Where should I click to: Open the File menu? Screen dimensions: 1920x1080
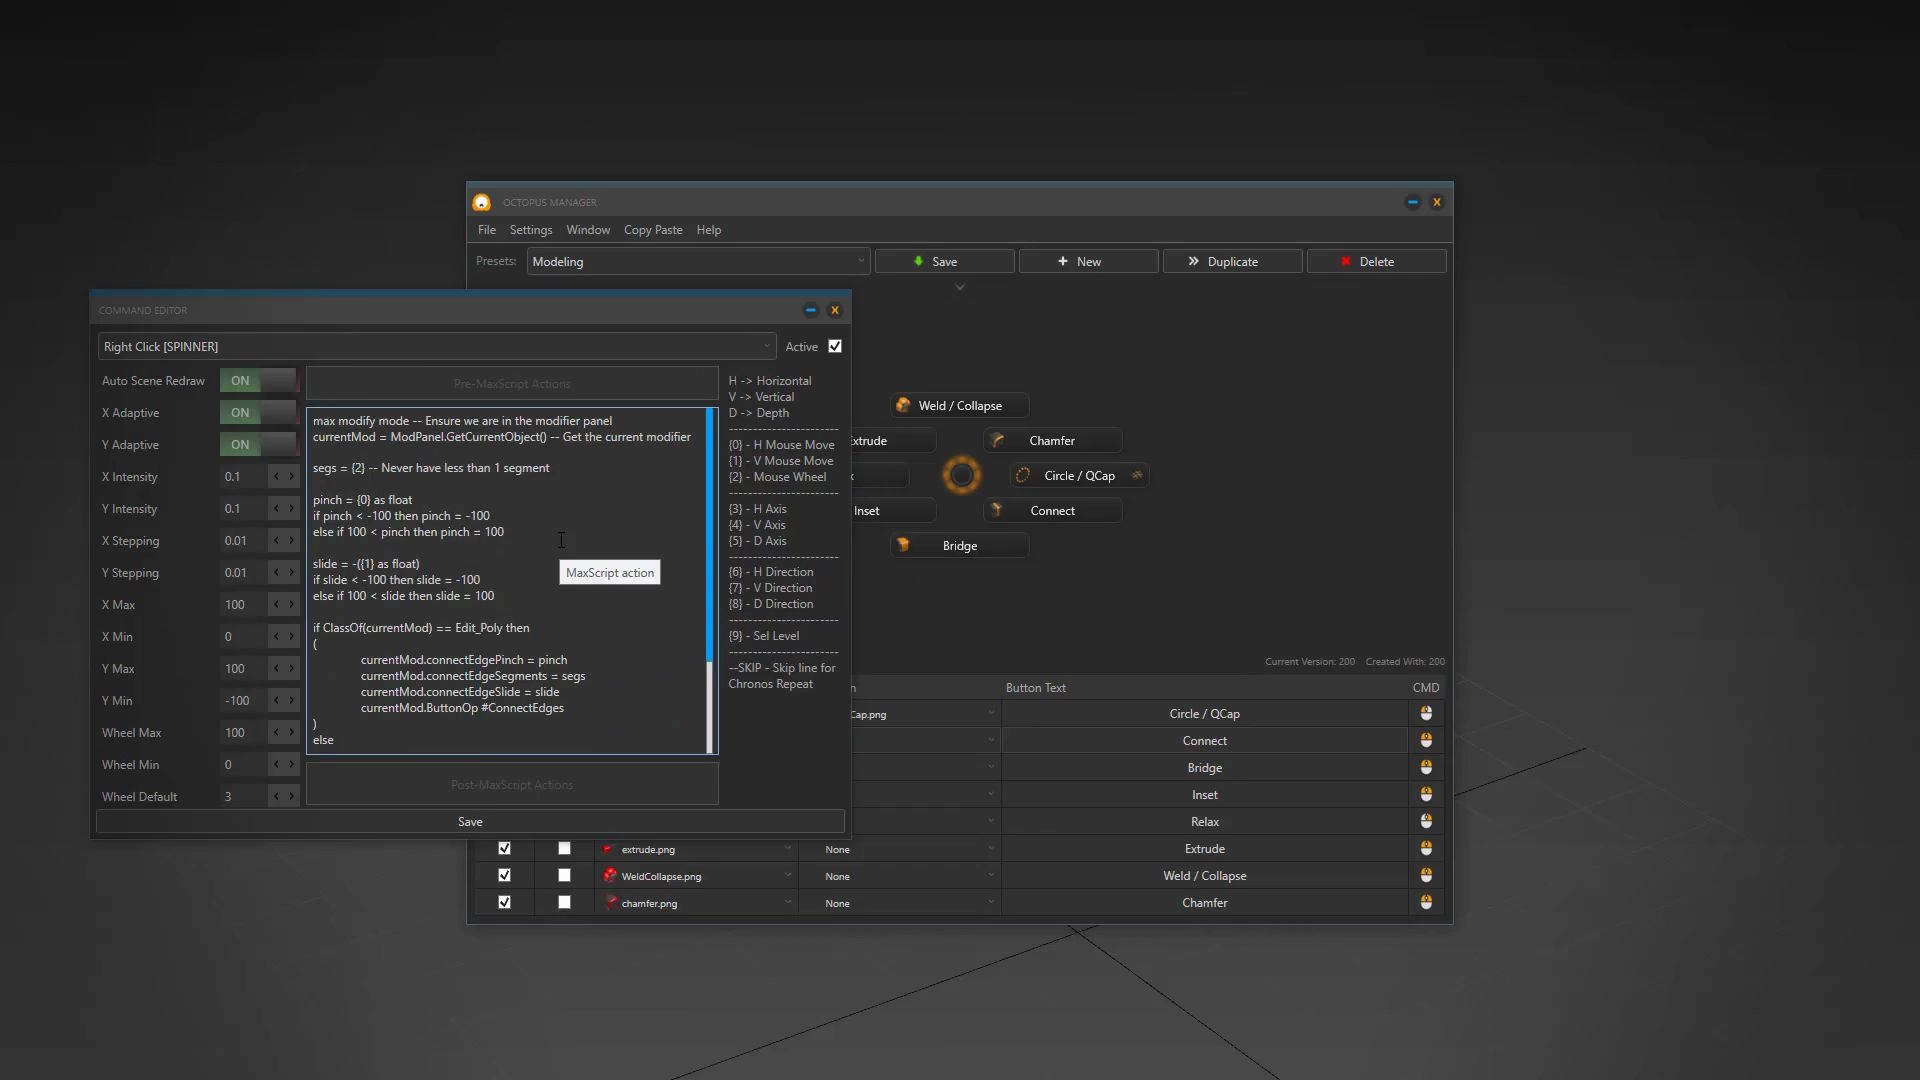487,230
